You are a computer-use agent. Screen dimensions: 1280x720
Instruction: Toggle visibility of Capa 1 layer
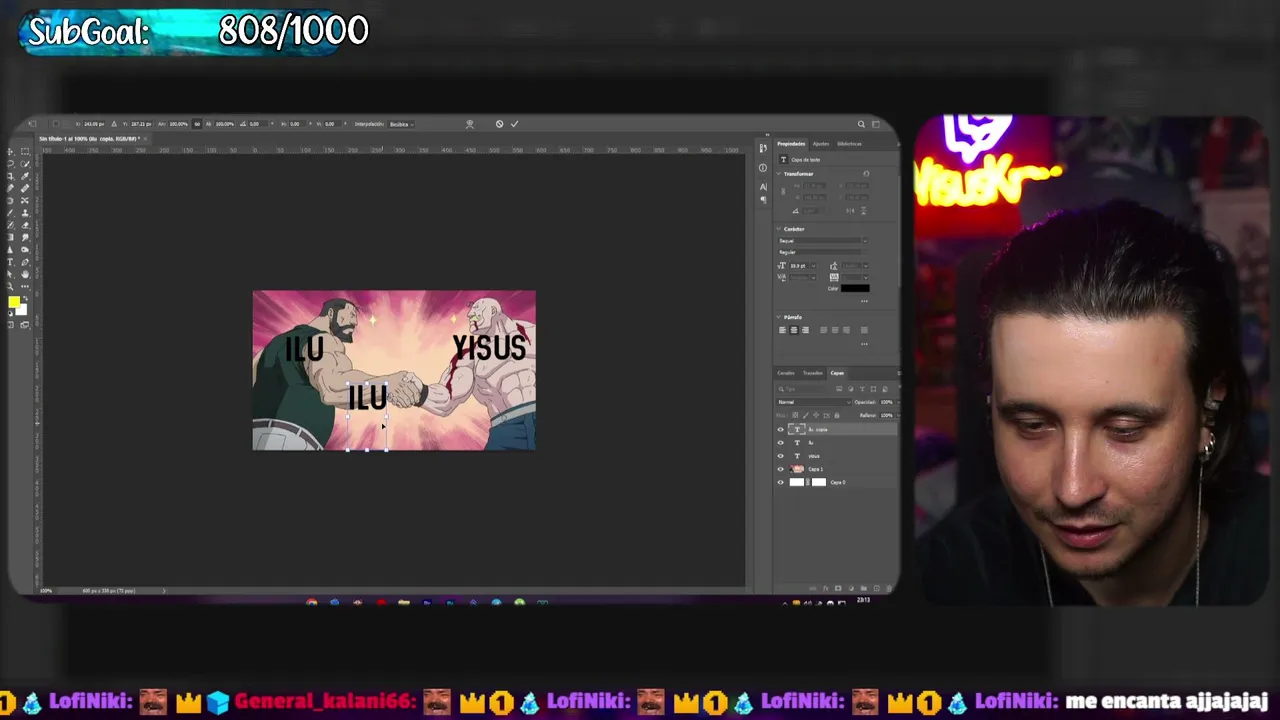781,469
